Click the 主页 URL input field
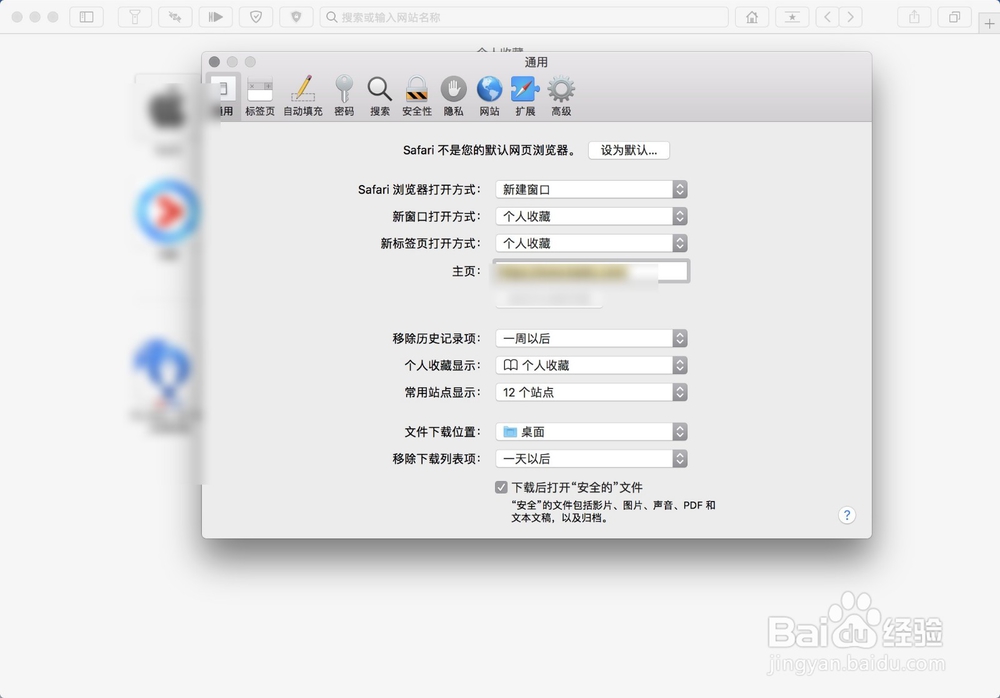This screenshot has width=1000, height=698. [x=591, y=271]
